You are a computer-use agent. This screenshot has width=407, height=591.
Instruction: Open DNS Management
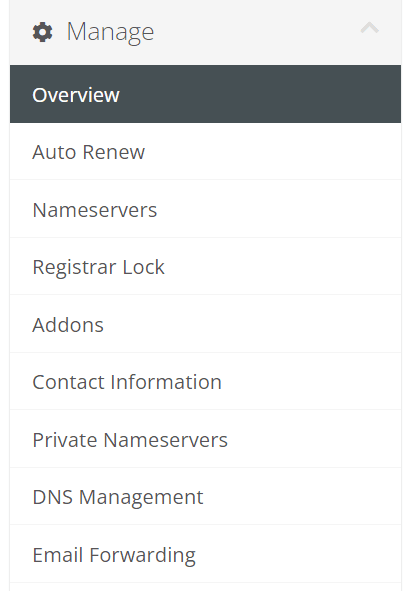[x=205, y=496]
